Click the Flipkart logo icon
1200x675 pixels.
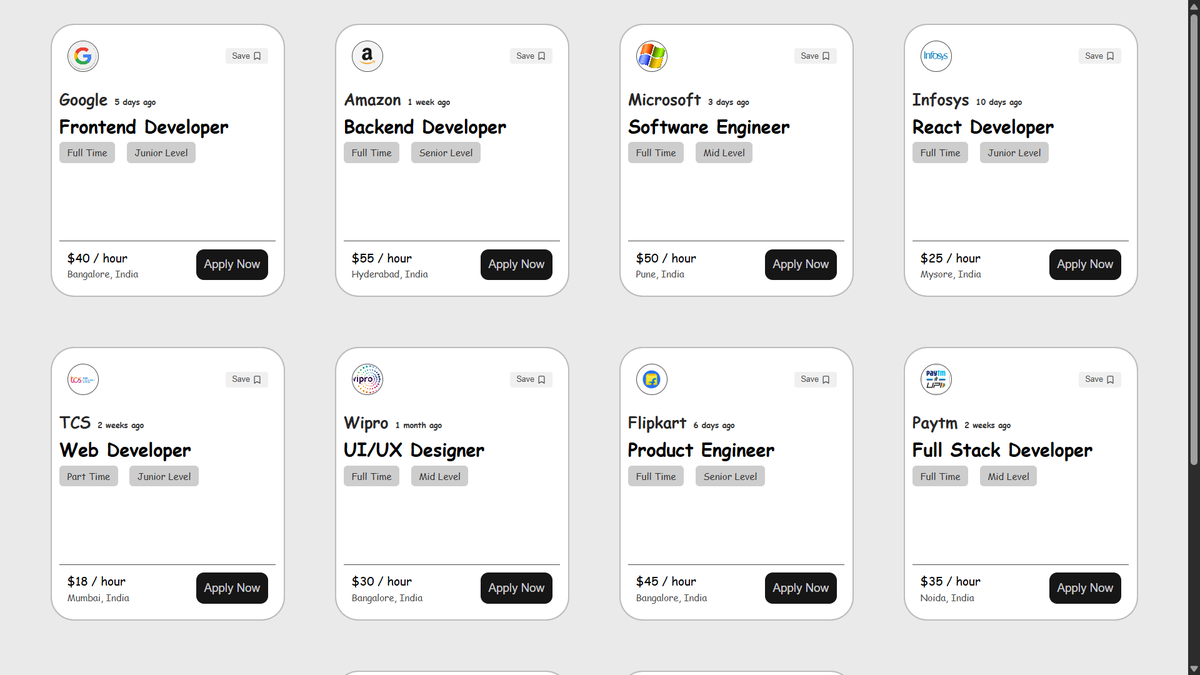click(x=652, y=379)
